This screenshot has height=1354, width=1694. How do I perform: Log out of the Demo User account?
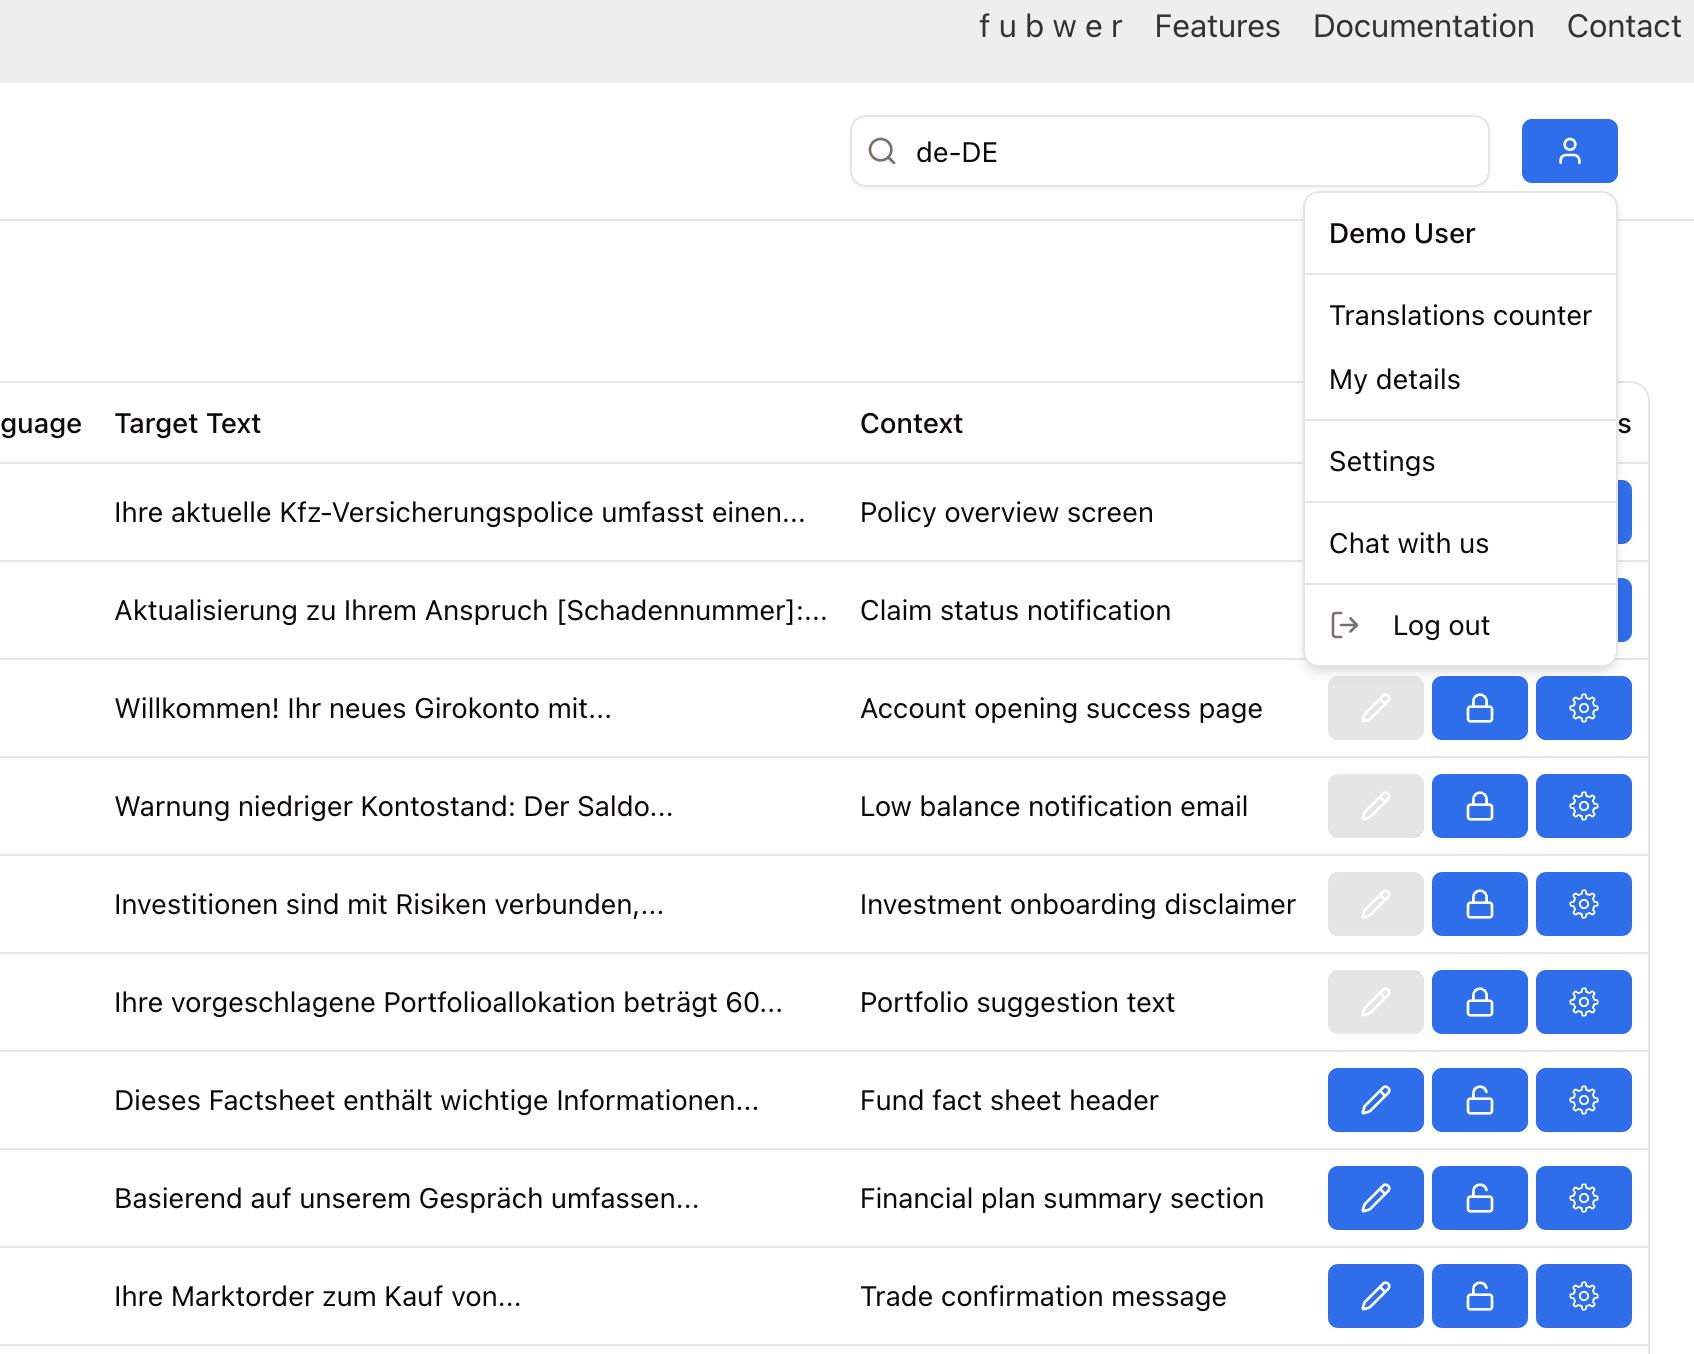(x=1440, y=626)
